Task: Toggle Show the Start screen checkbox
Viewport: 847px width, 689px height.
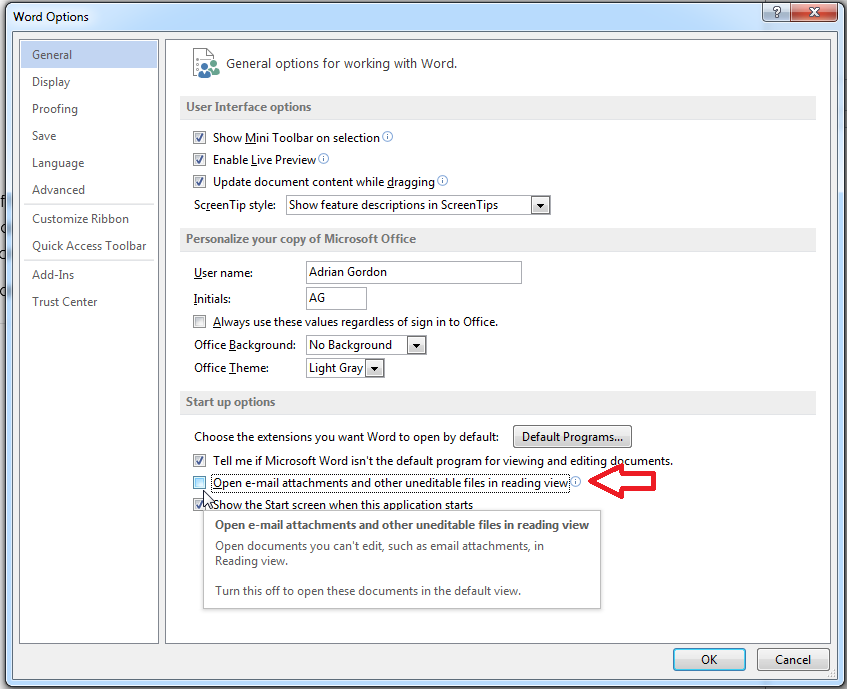Action: click(199, 505)
